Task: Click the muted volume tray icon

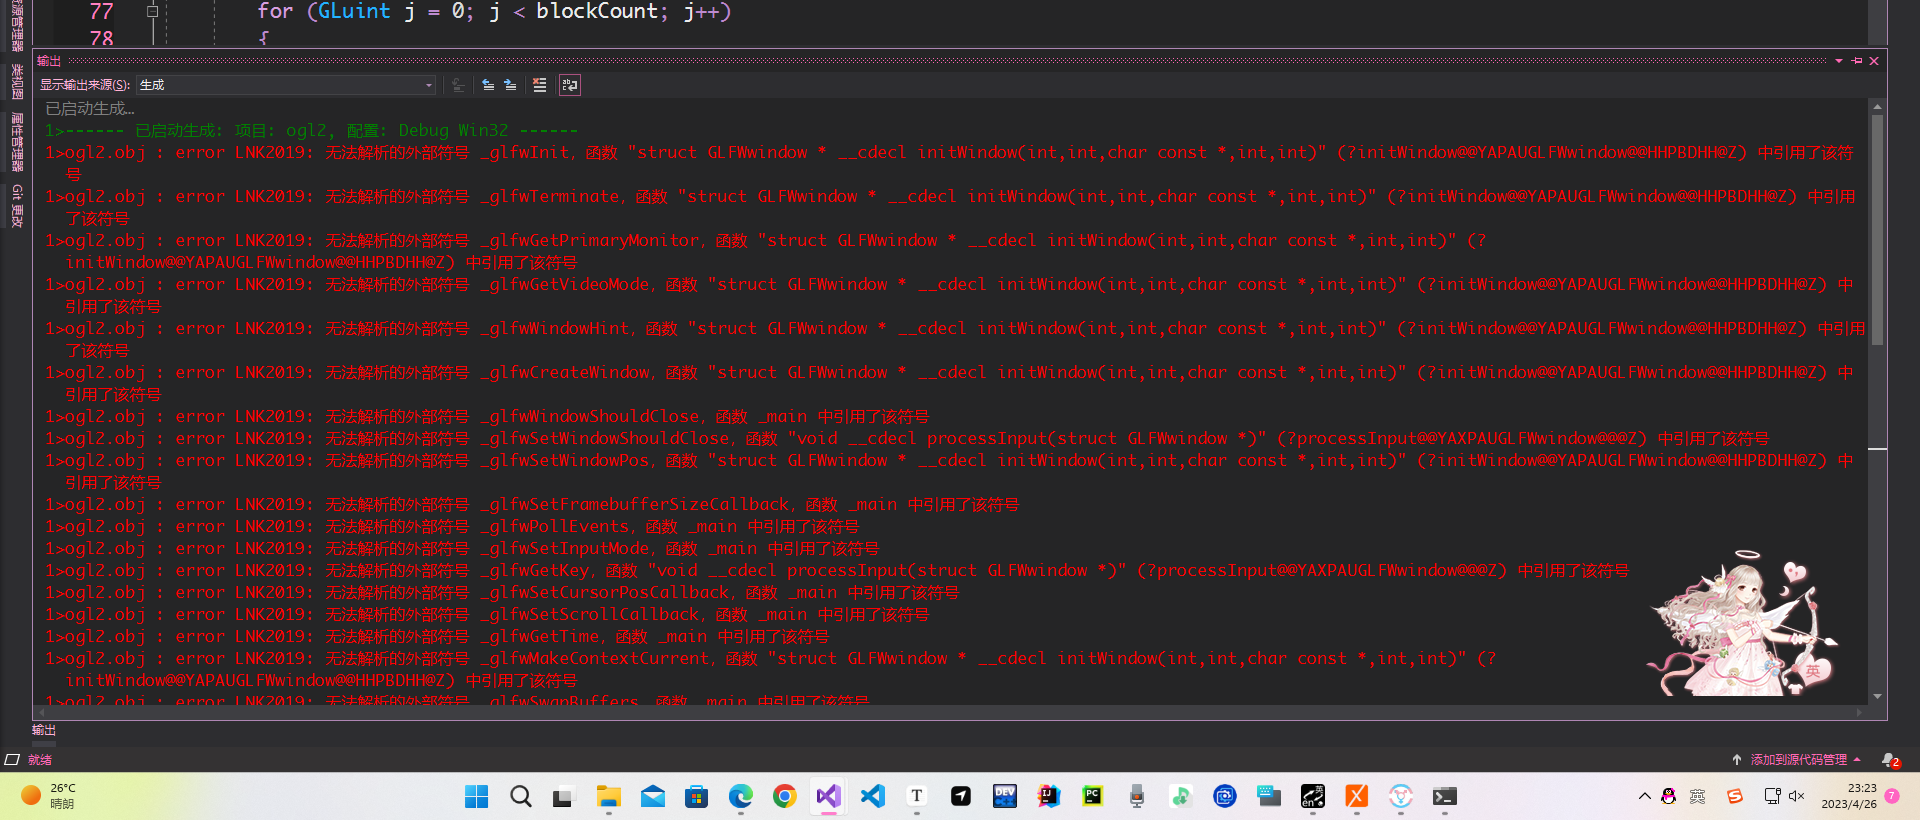Action: tap(1797, 796)
